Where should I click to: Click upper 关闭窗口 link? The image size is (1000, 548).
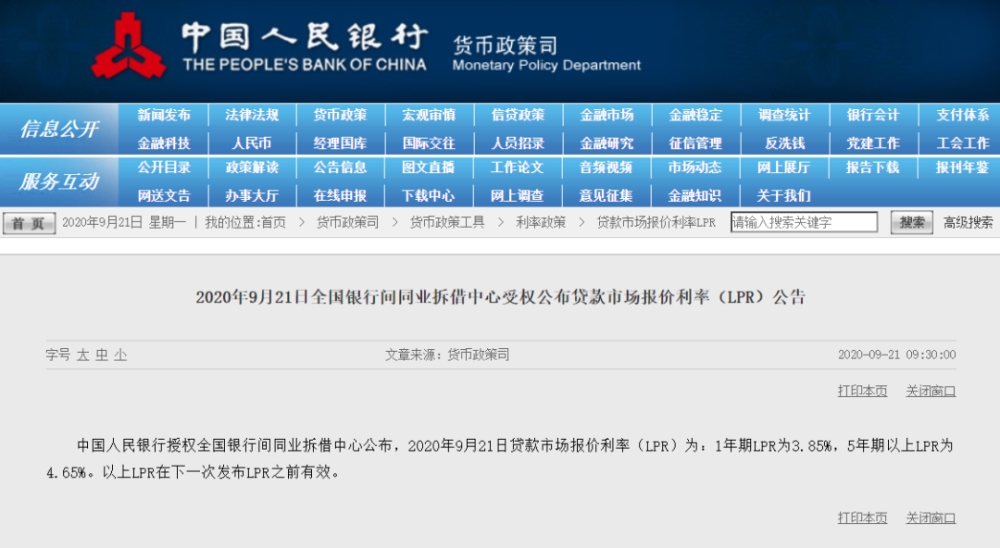pyautogui.click(x=930, y=391)
